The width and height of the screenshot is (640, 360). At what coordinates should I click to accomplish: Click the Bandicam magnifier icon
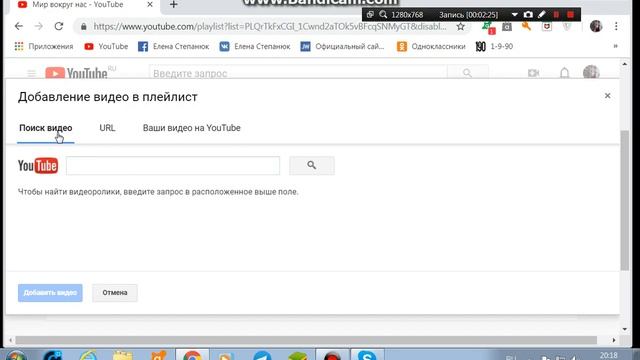click(x=383, y=15)
